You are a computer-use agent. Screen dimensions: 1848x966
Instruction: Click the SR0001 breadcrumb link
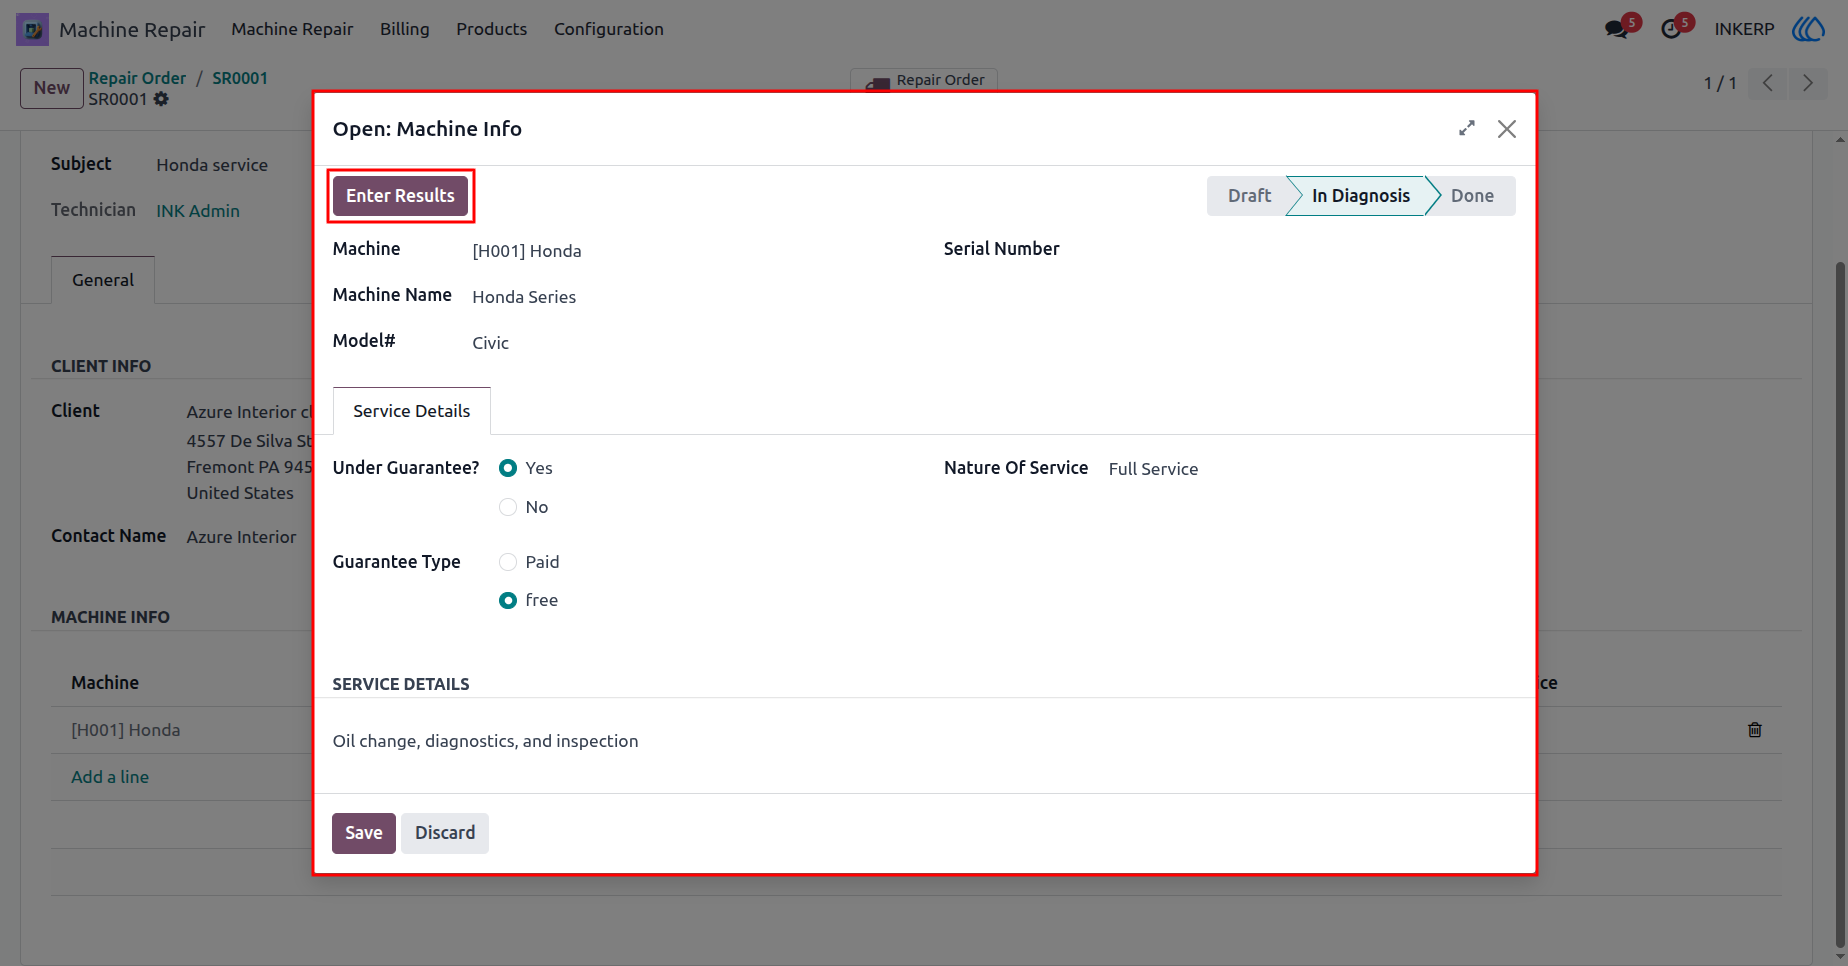240,78
